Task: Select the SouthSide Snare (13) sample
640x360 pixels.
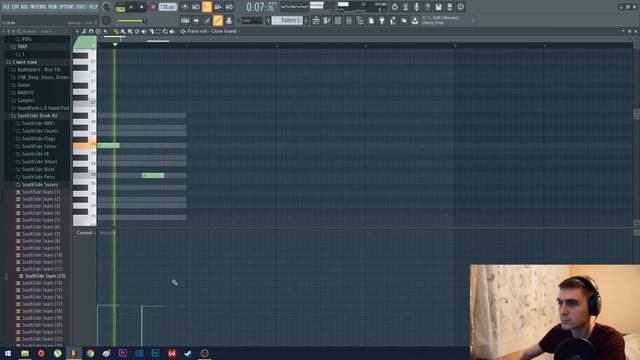Action: coord(44,276)
